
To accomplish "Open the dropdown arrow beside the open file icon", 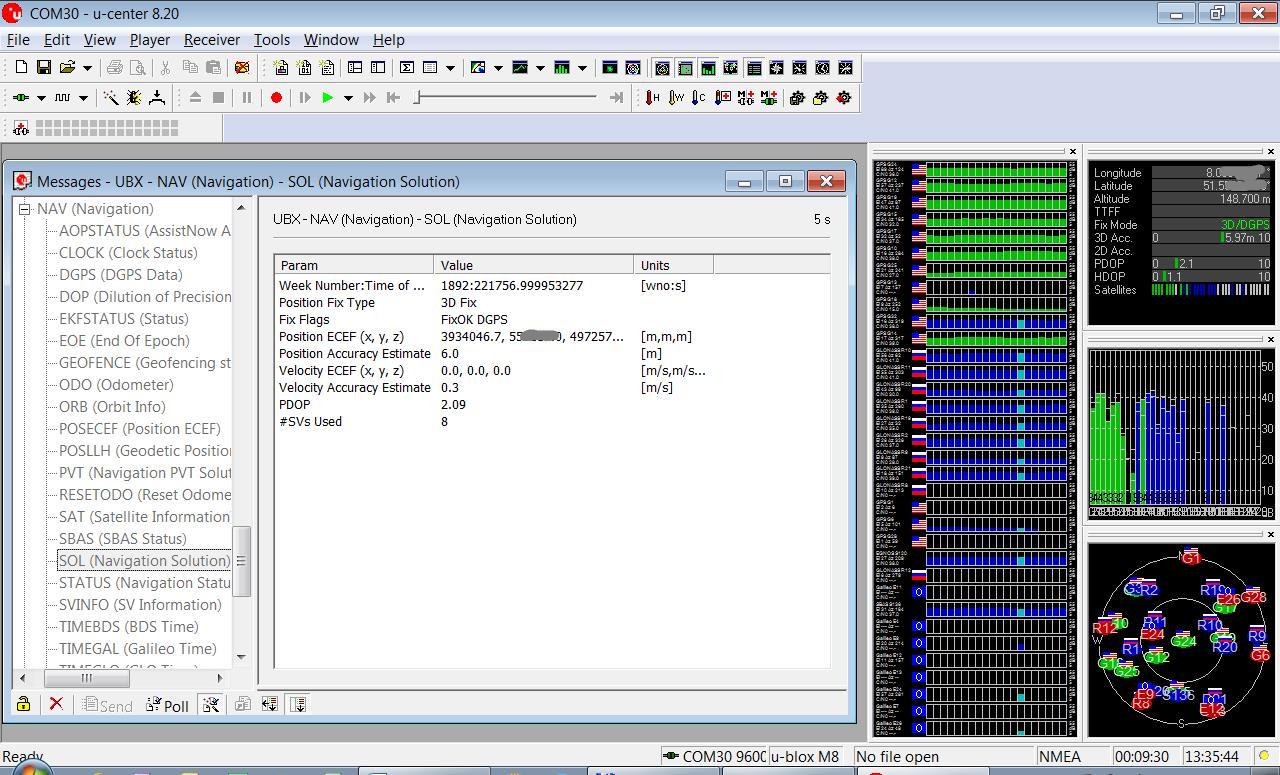I will pos(87,67).
